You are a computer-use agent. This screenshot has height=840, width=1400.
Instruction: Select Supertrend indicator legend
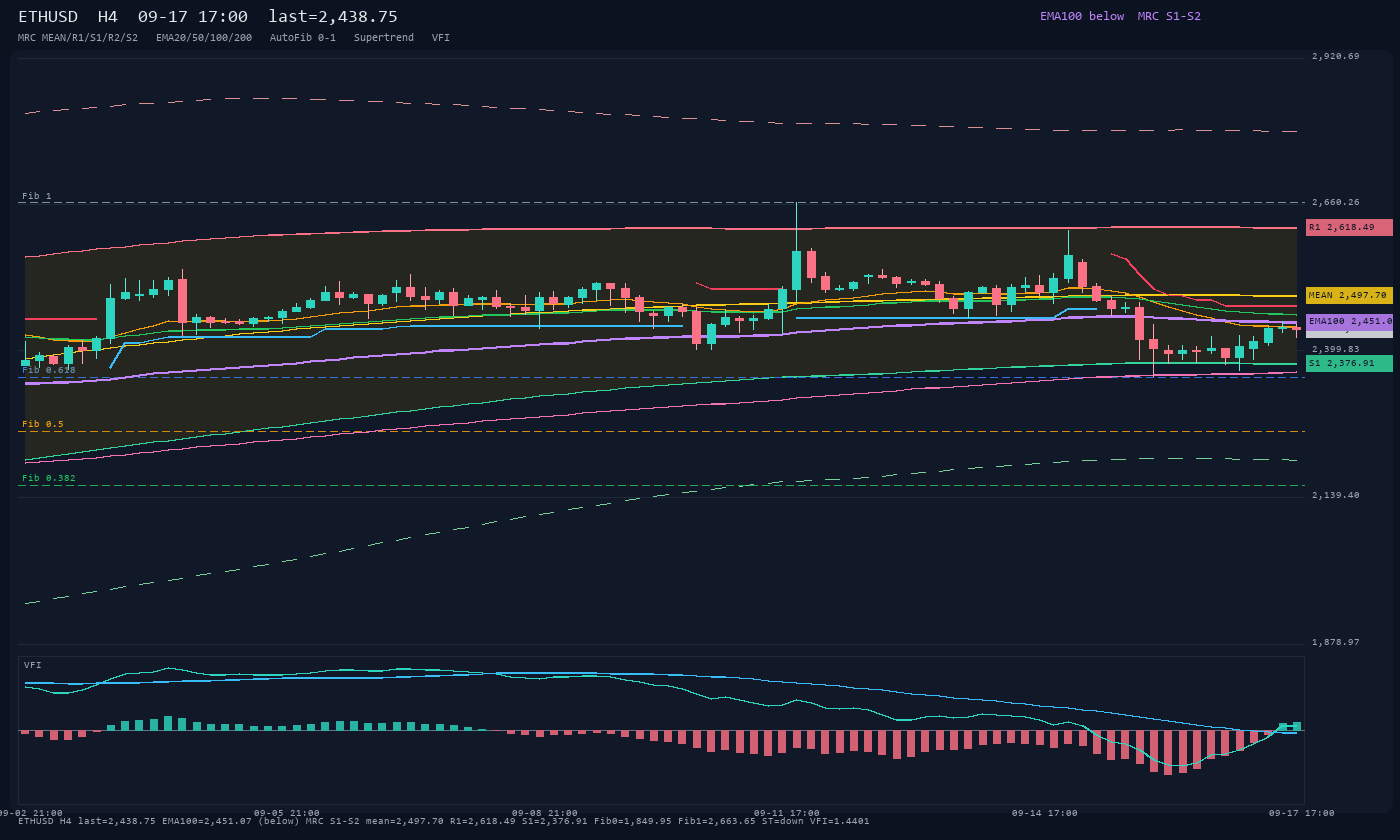pos(384,38)
